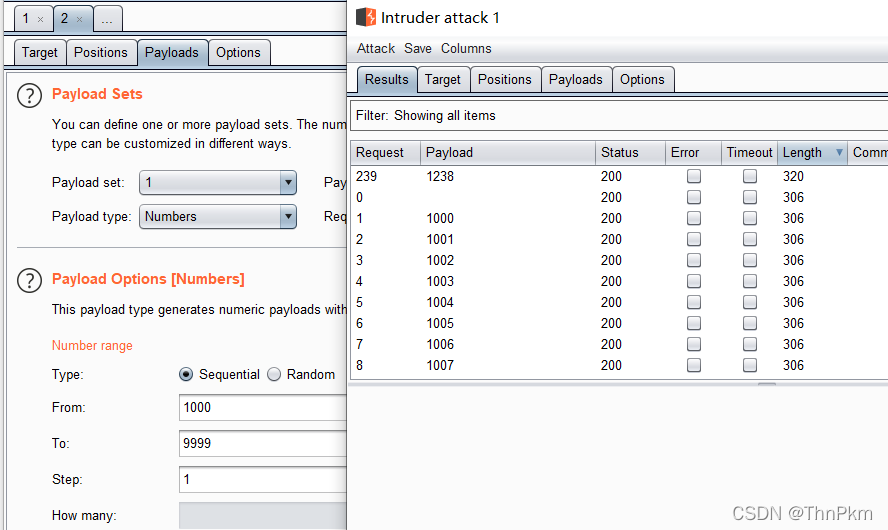
Task: Tick Error checkbox for payload 1007
Action: 694,365
